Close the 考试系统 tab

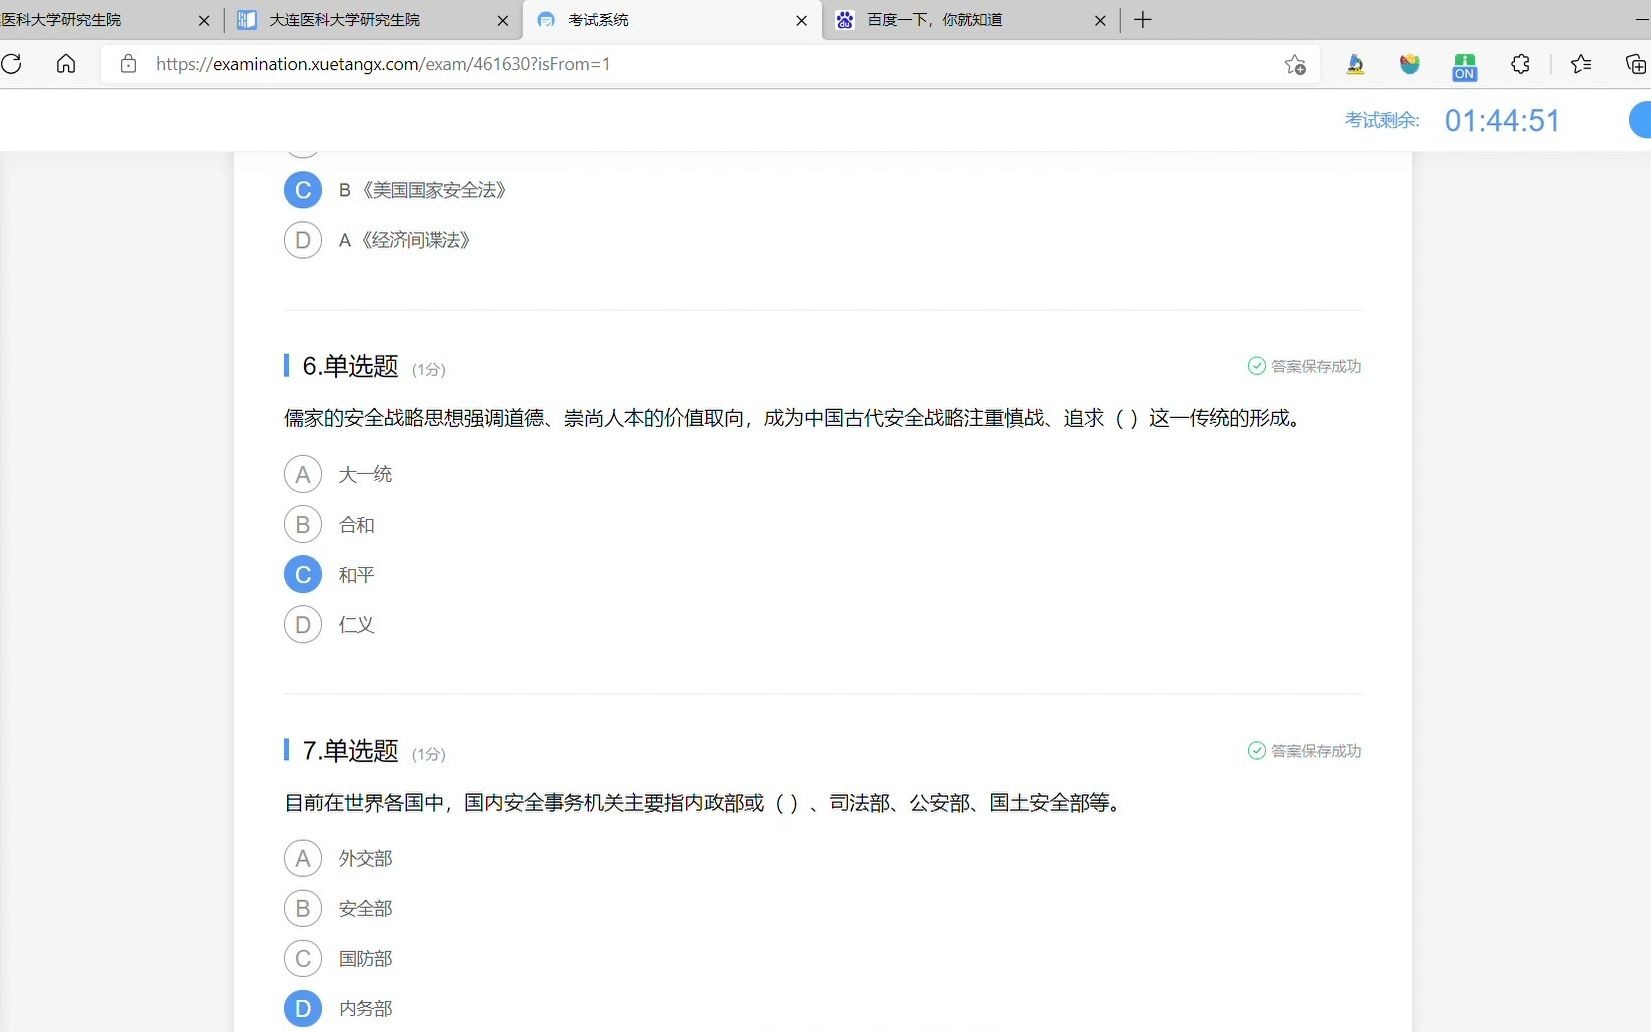pos(801,20)
